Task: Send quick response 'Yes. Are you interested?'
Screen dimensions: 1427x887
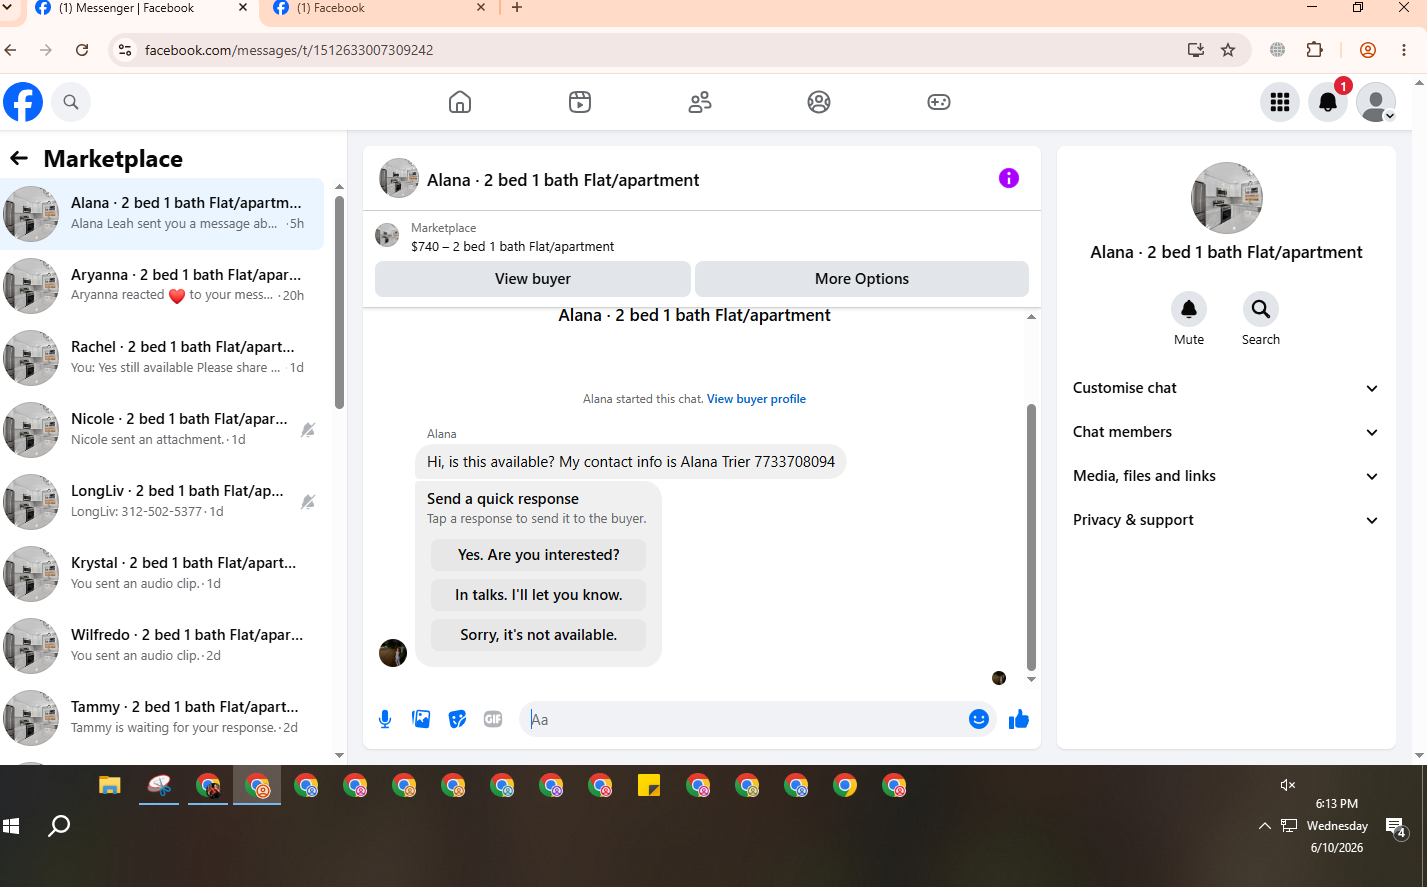Action: coord(539,555)
